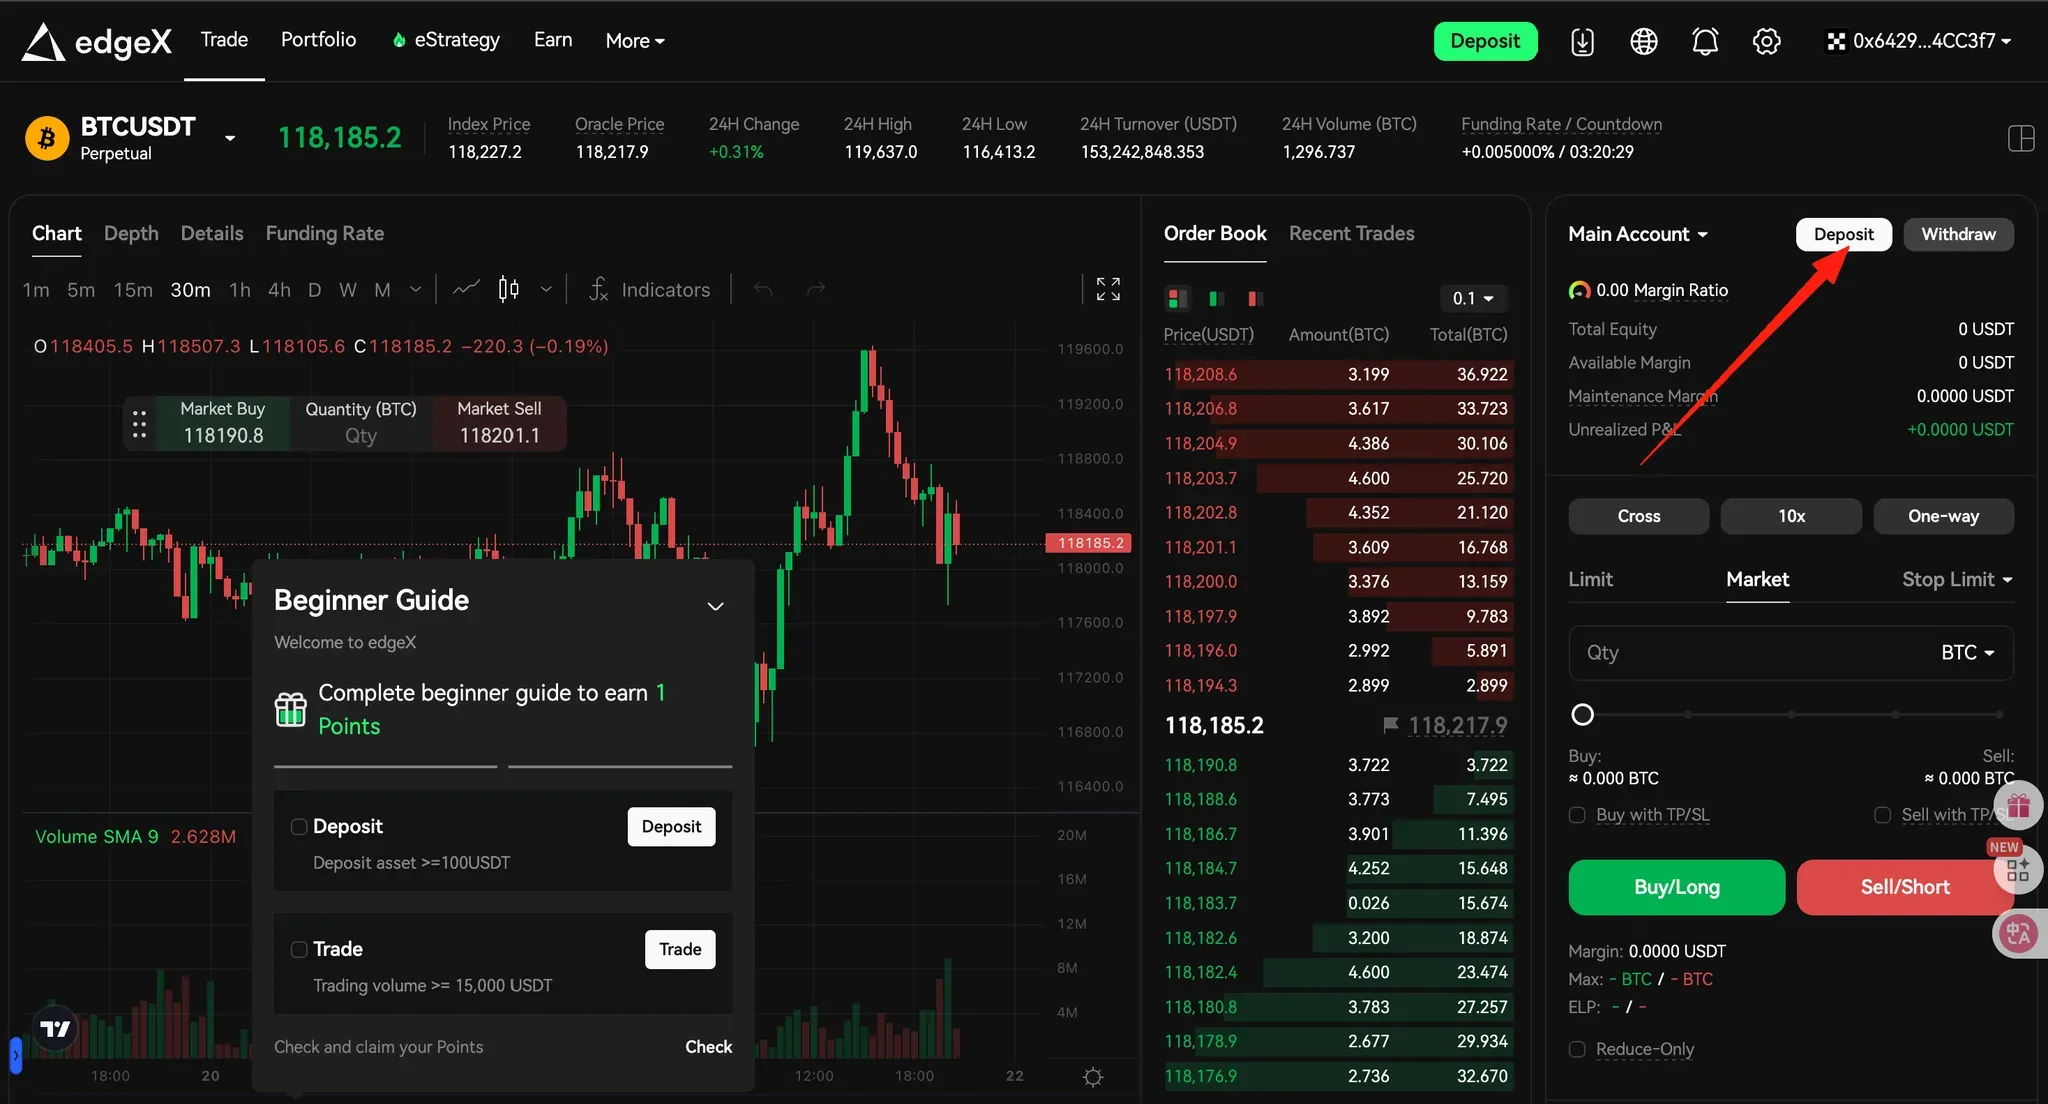Viewport: 2048px width, 1104px height.
Task: Click the order size slider handle
Action: pyautogui.click(x=1582, y=714)
